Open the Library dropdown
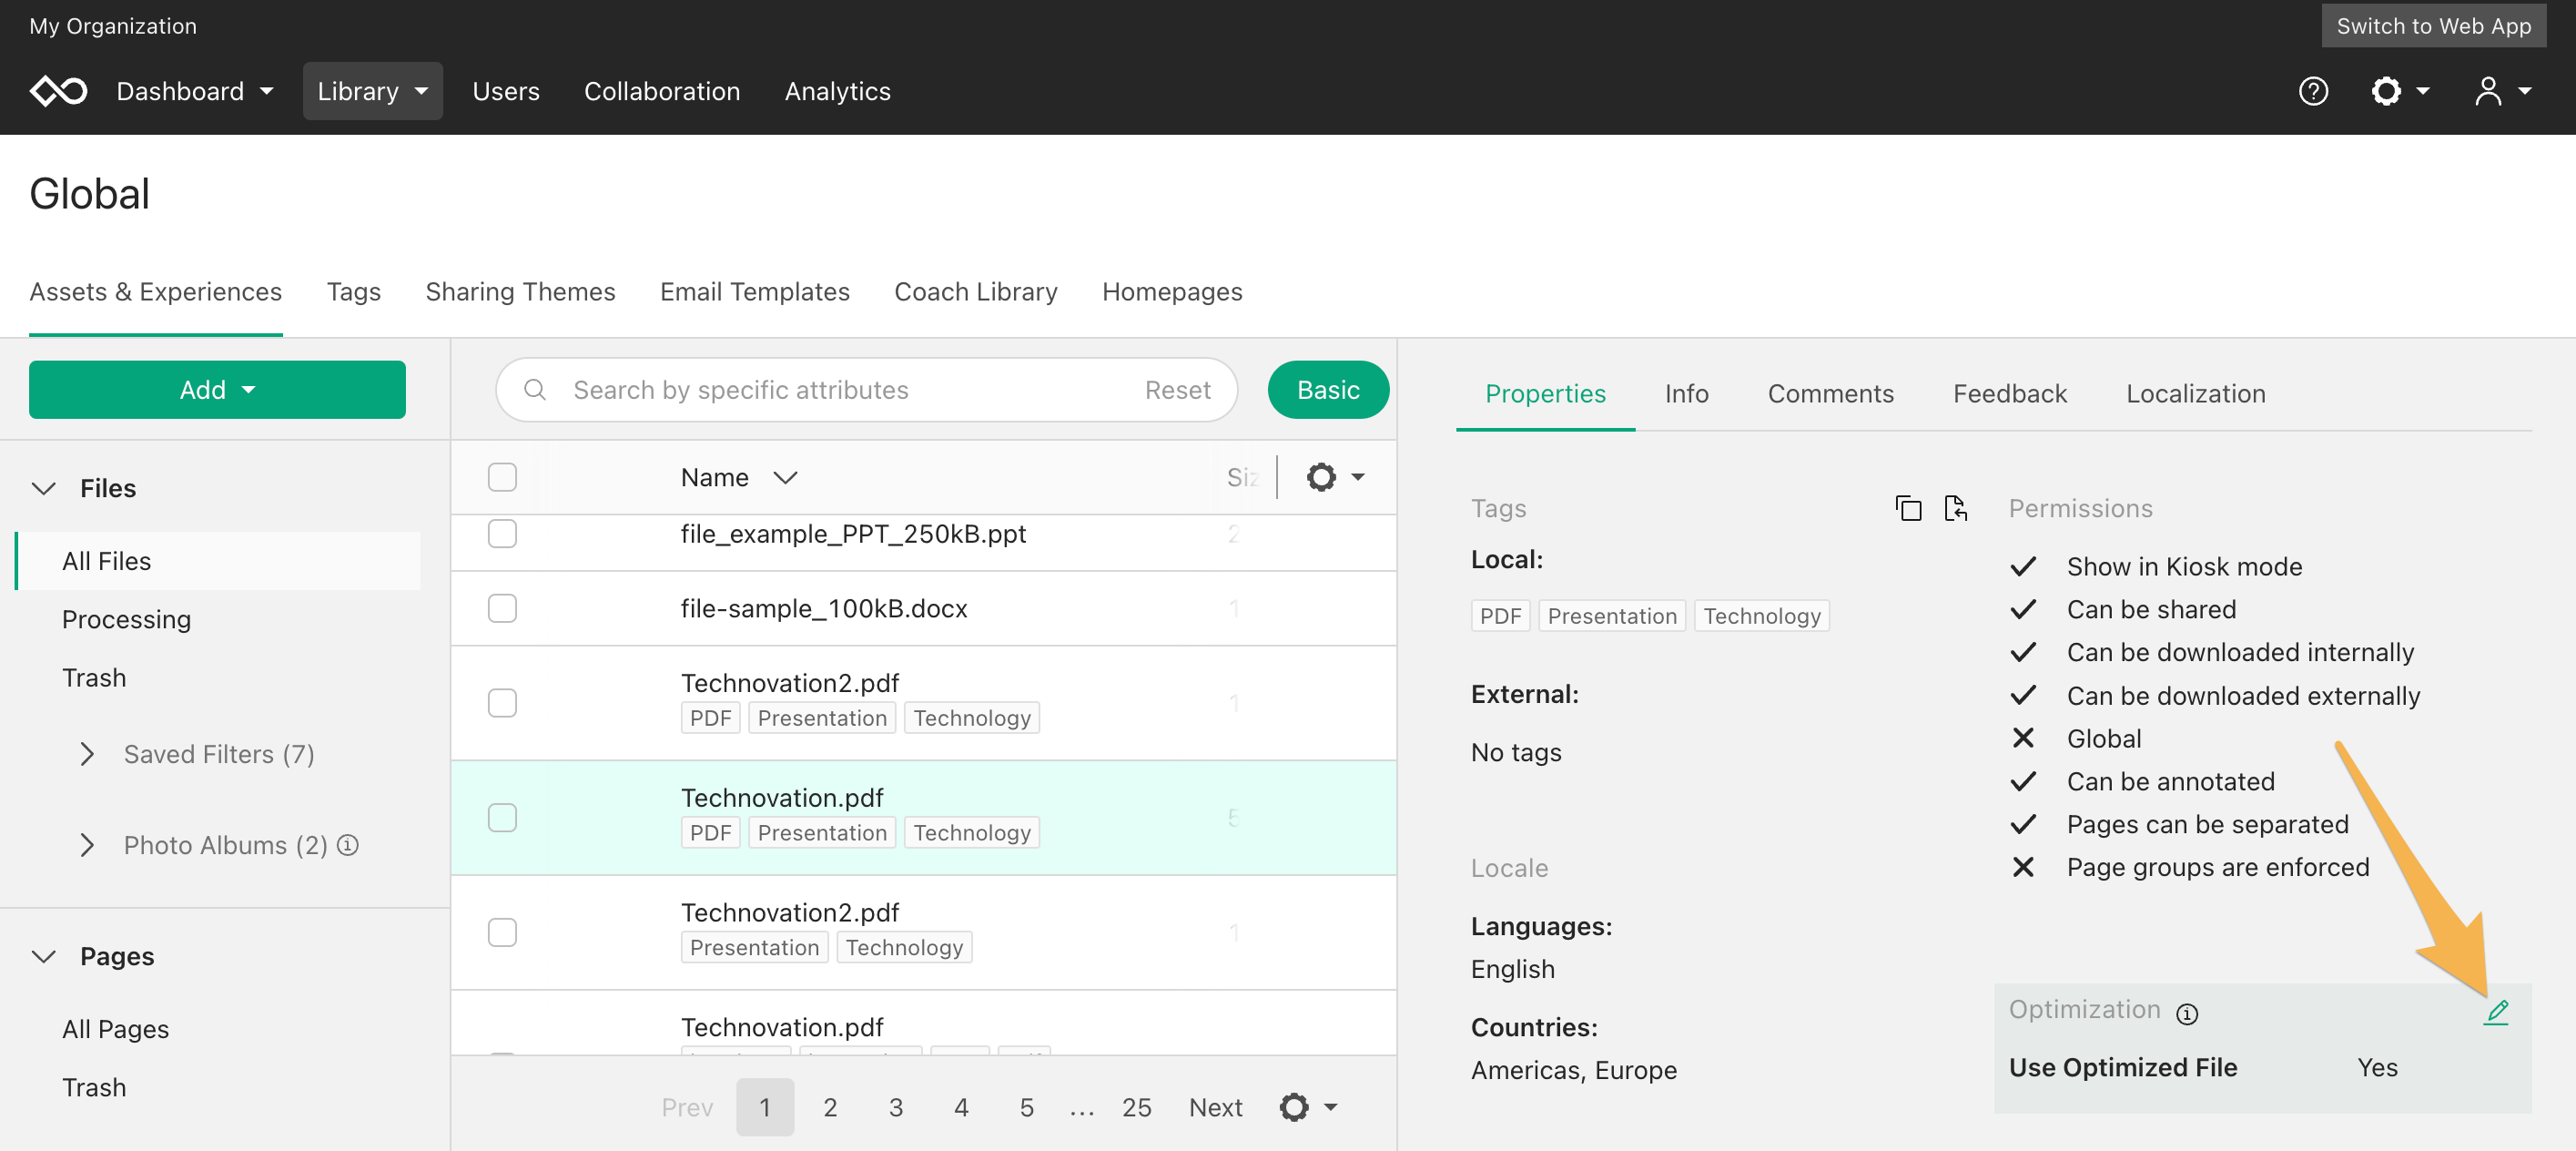Image resolution: width=2576 pixels, height=1151 pixels. tap(373, 91)
